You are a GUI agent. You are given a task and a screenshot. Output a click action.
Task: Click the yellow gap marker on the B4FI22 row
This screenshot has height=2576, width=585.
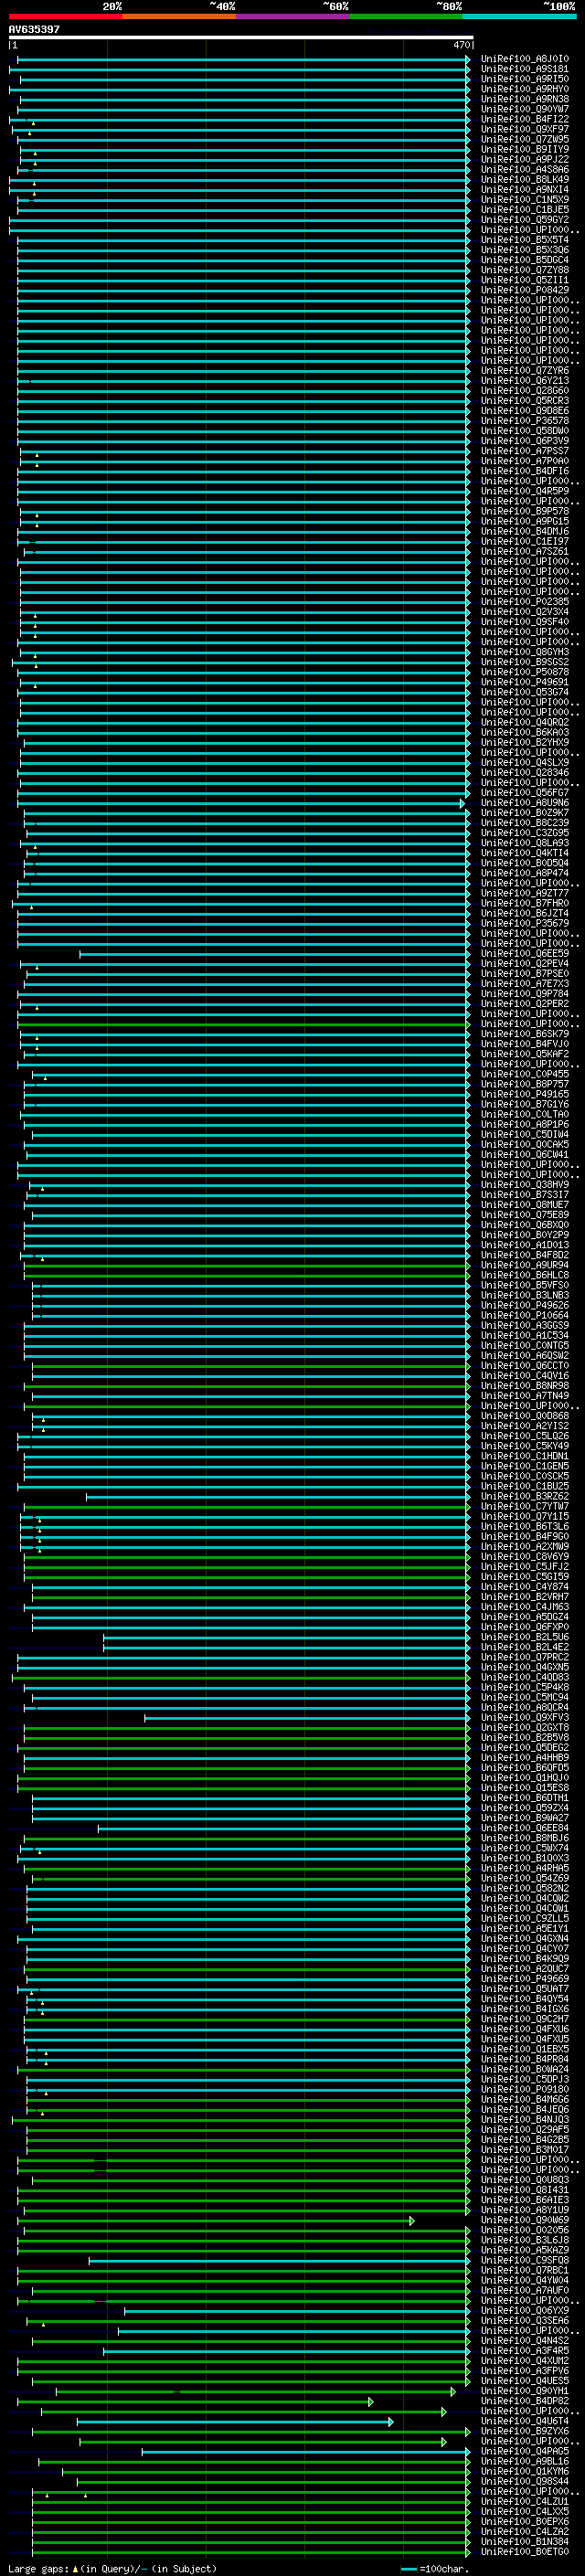pyautogui.click(x=34, y=122)
